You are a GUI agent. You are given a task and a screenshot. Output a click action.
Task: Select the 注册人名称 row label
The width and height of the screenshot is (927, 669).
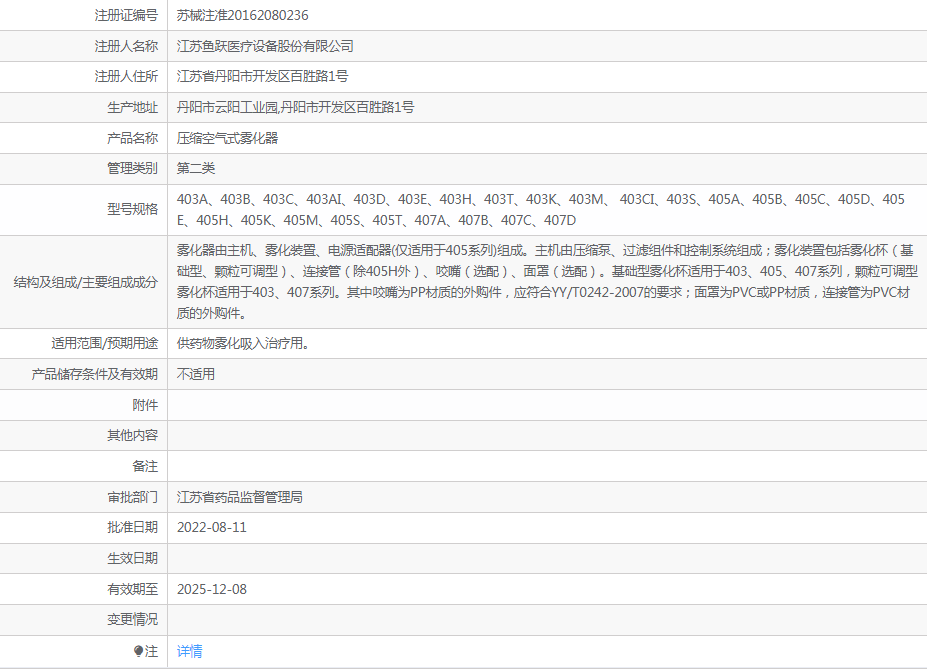coord(126,46)
